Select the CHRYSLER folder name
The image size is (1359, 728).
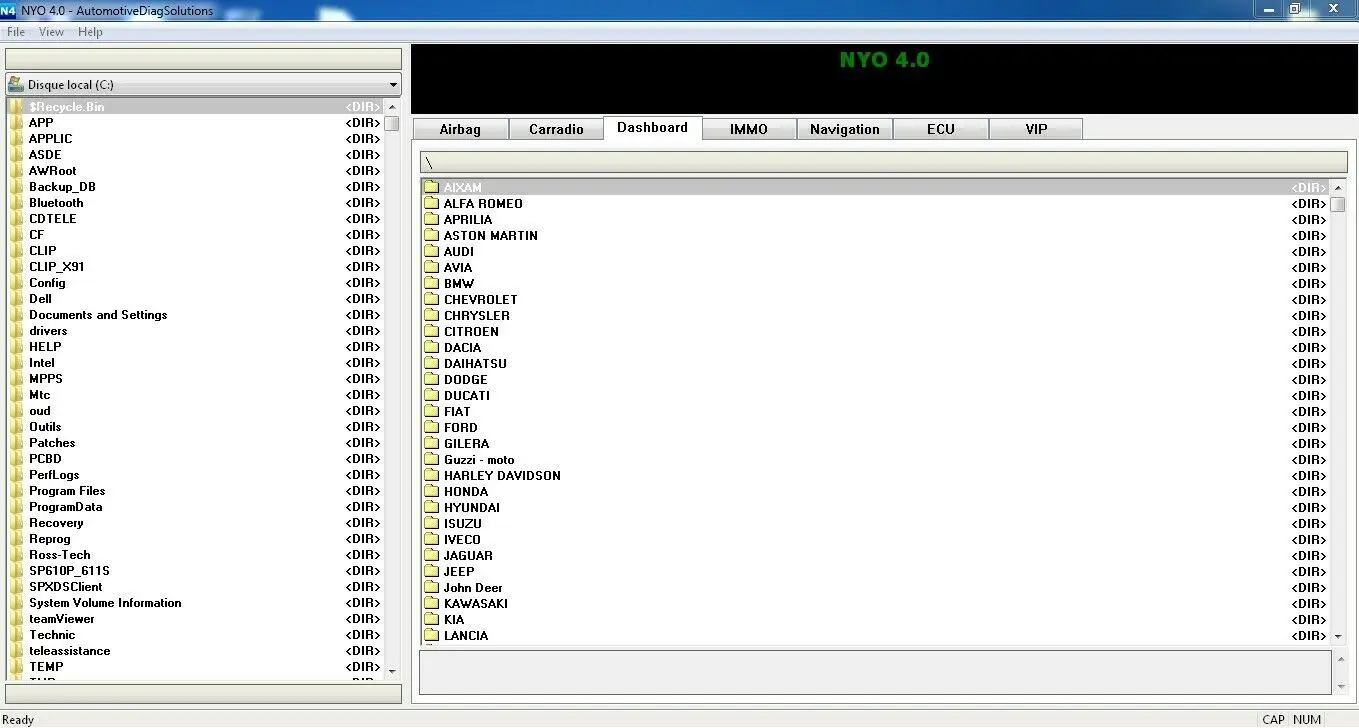477,315
